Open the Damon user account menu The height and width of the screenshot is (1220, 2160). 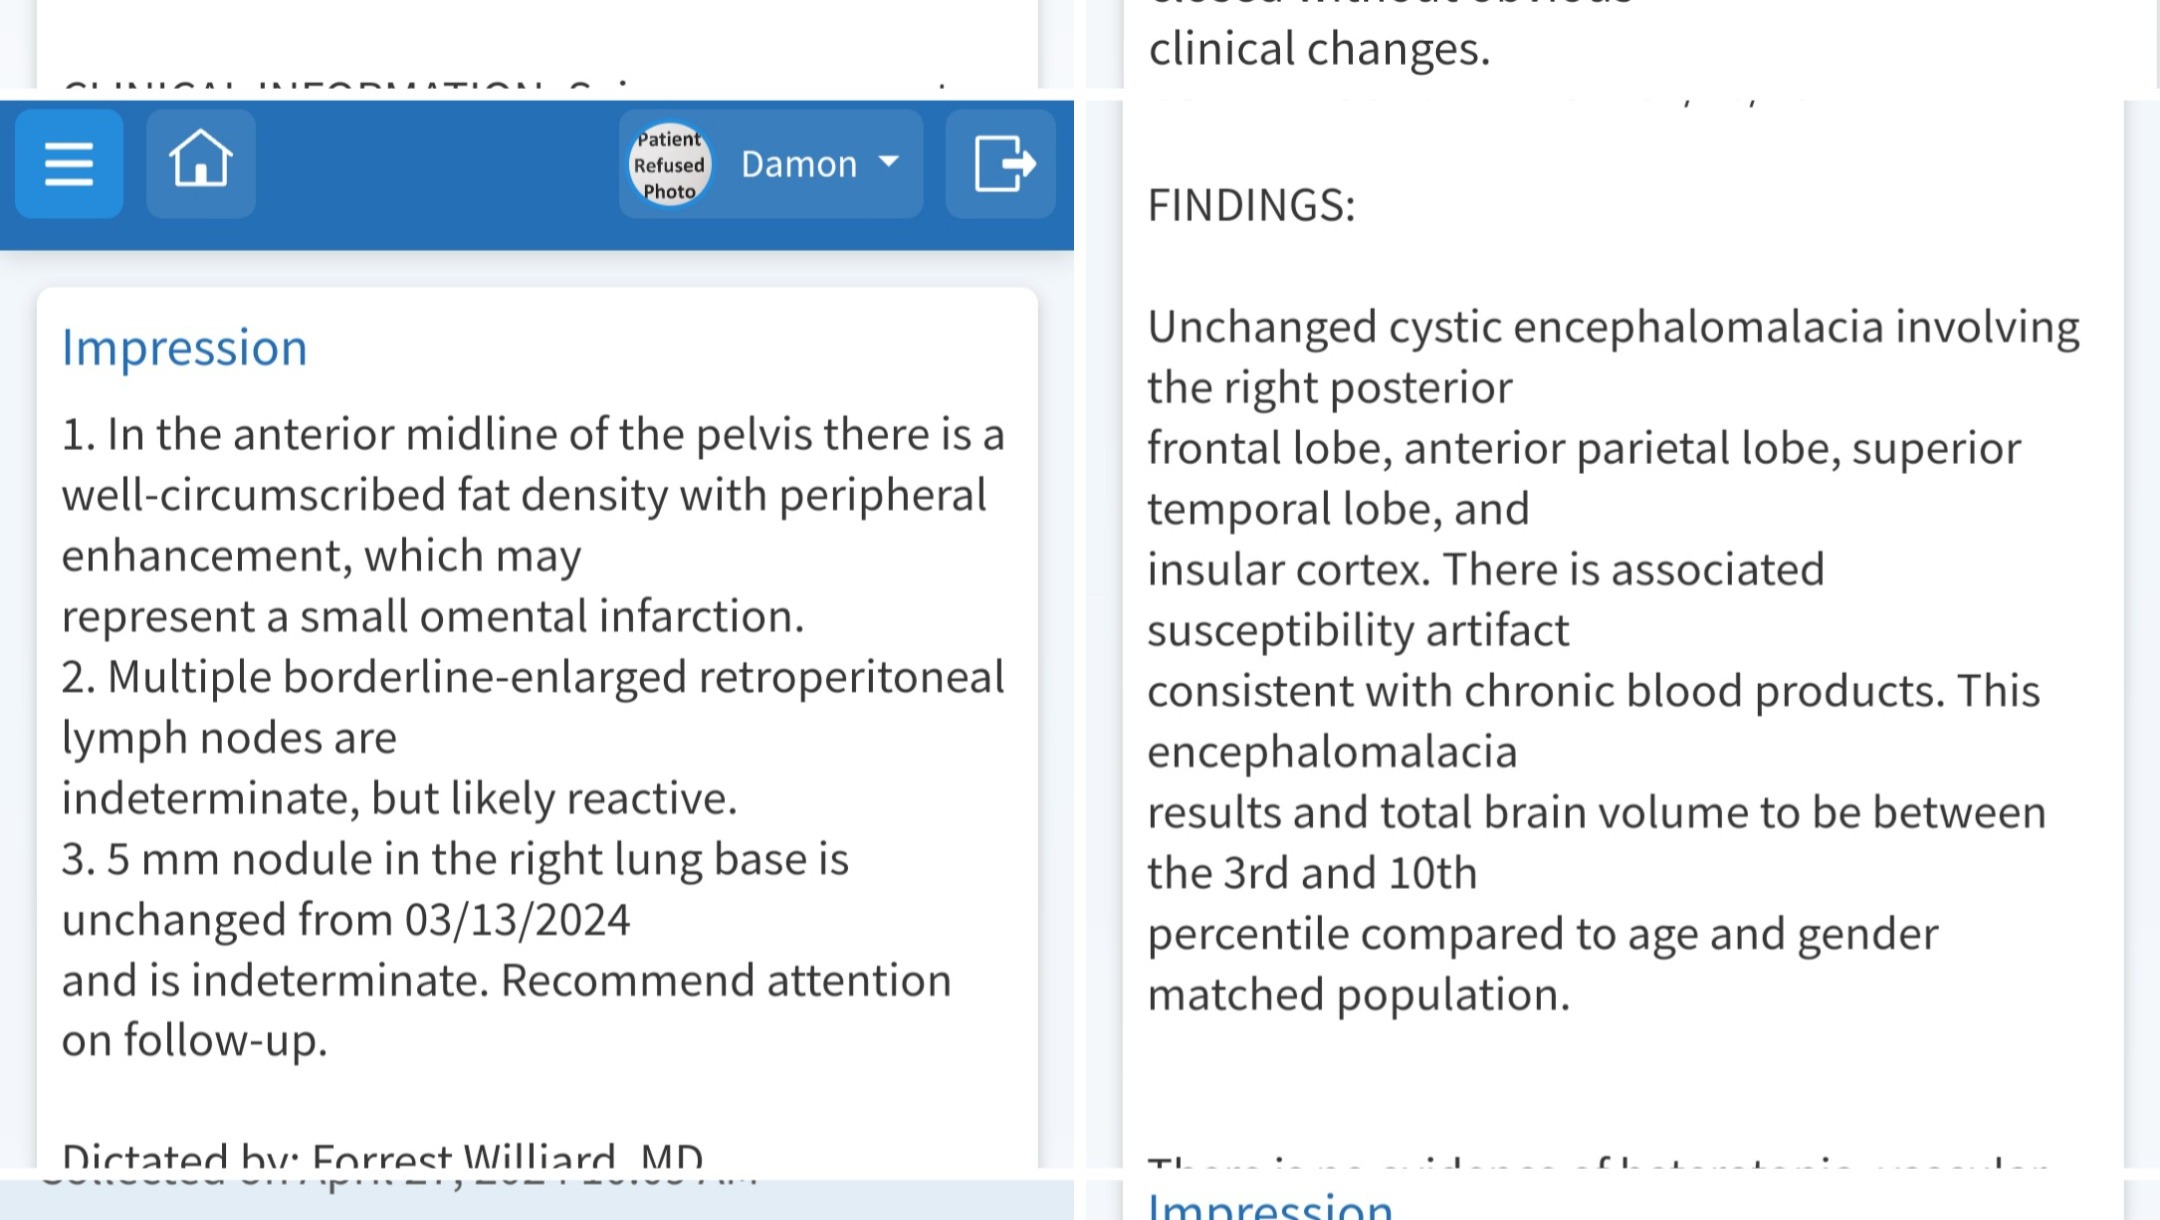pyautogui.click(x=771, y=163)
